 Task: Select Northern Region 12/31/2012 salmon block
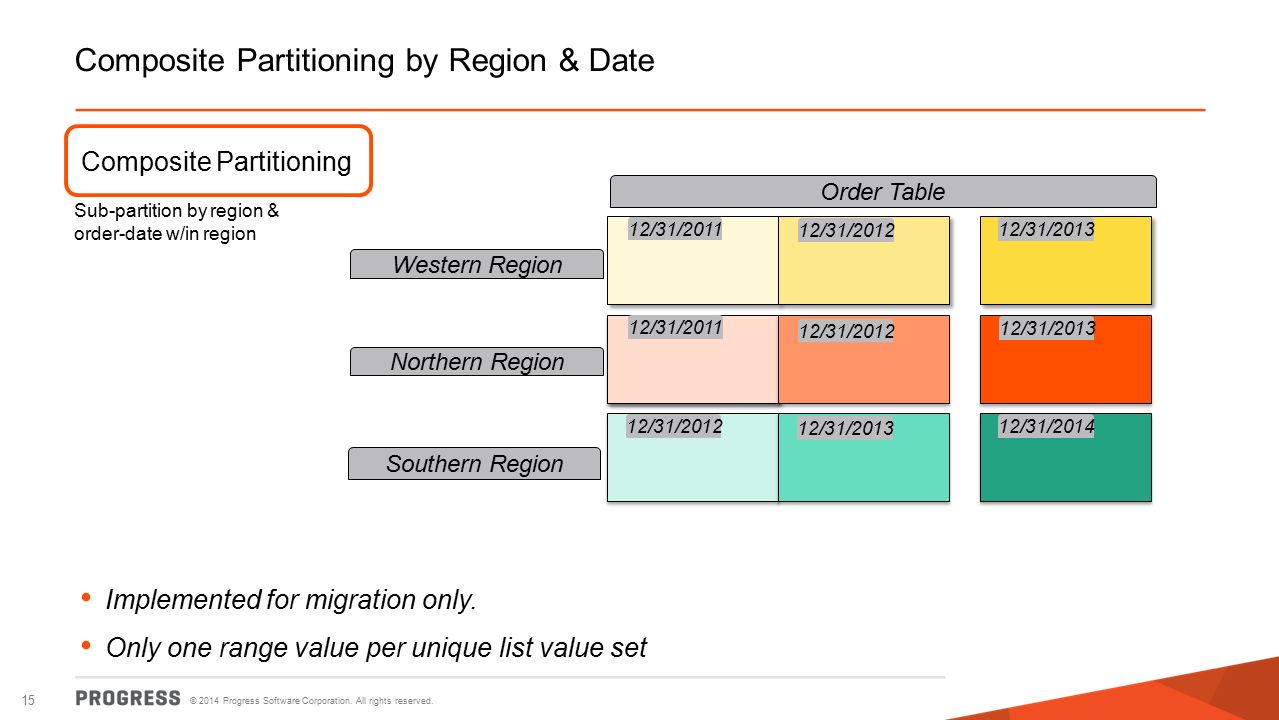(x=864, y=359)
